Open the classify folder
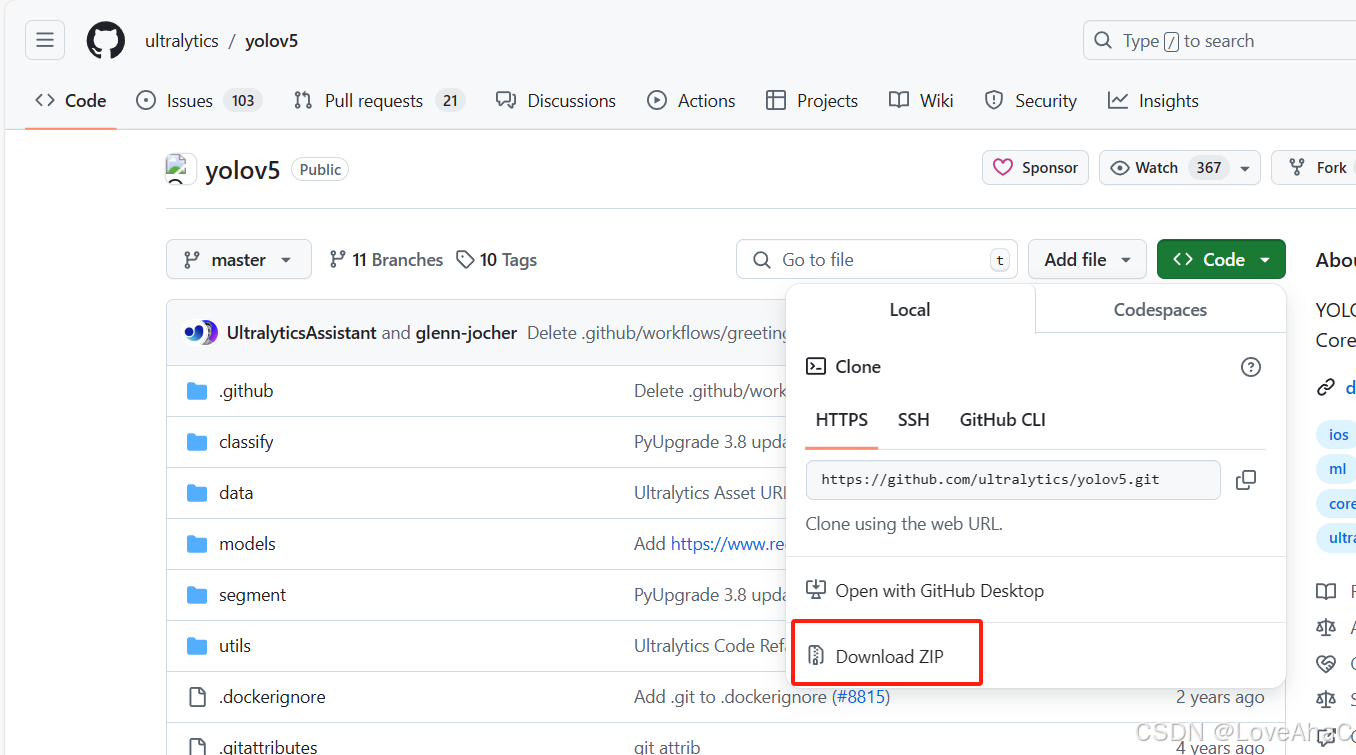 point(246,442)
